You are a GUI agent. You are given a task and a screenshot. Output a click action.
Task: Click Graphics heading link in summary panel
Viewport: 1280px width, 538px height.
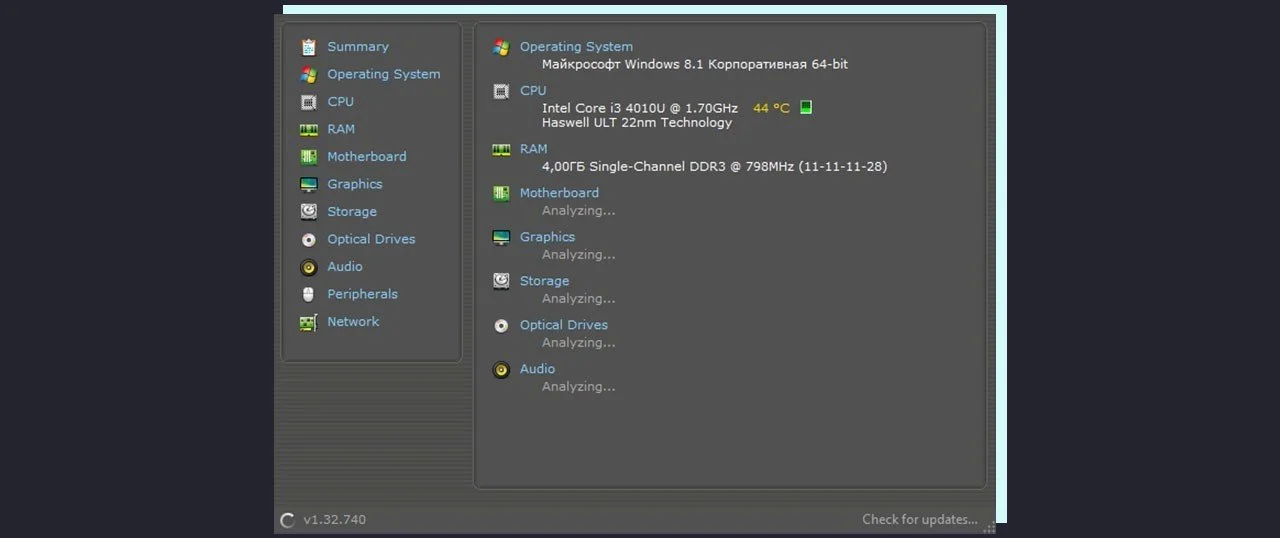tap(547, 237)
